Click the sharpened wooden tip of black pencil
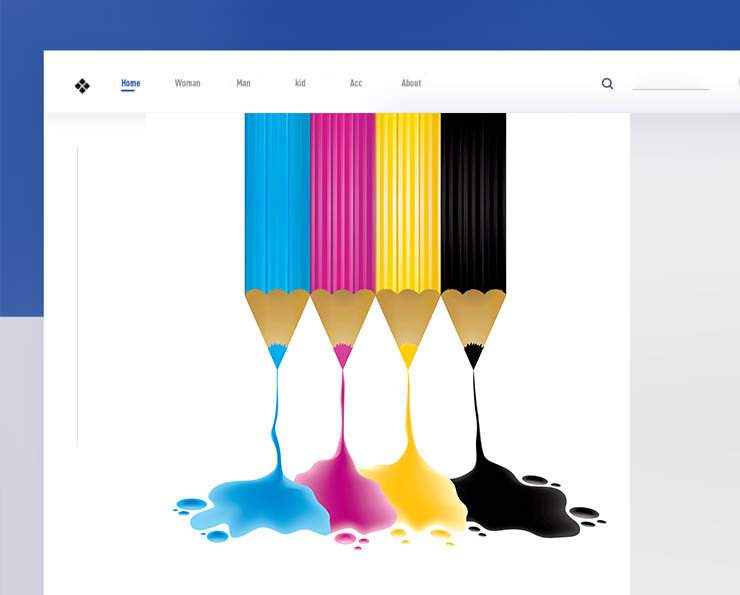 click(473, 320)
